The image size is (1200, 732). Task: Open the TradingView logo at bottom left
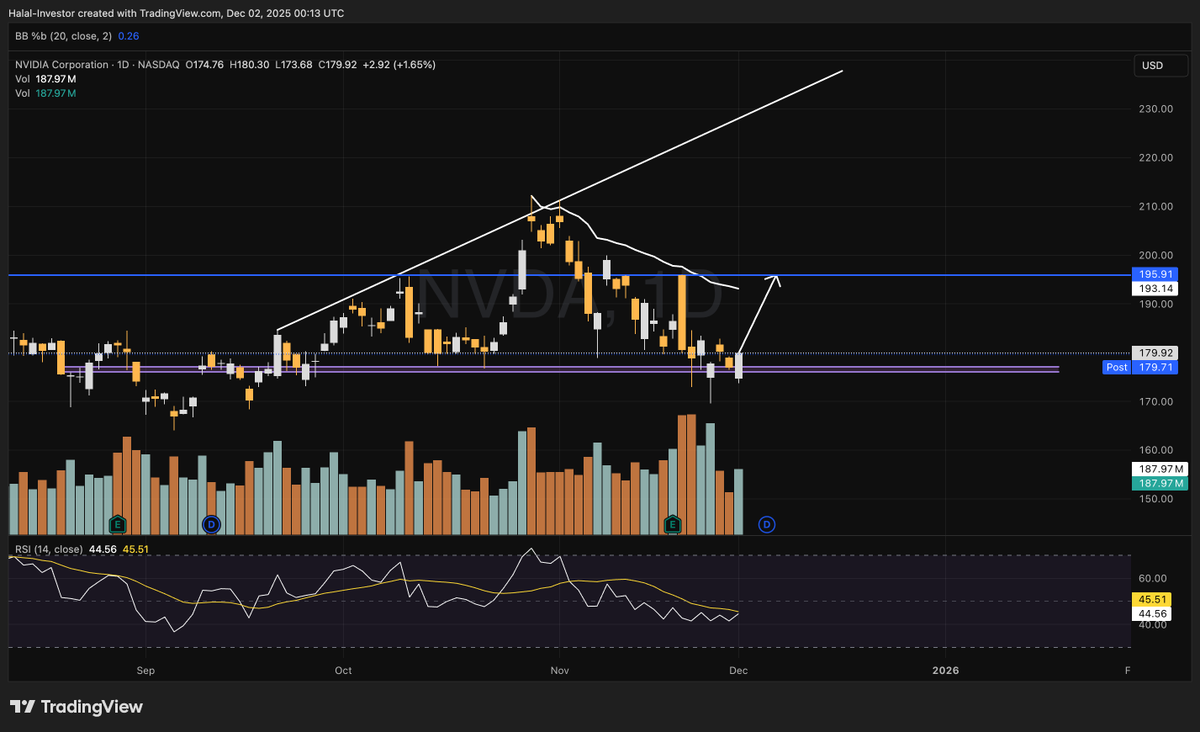(x=77, y=707)
